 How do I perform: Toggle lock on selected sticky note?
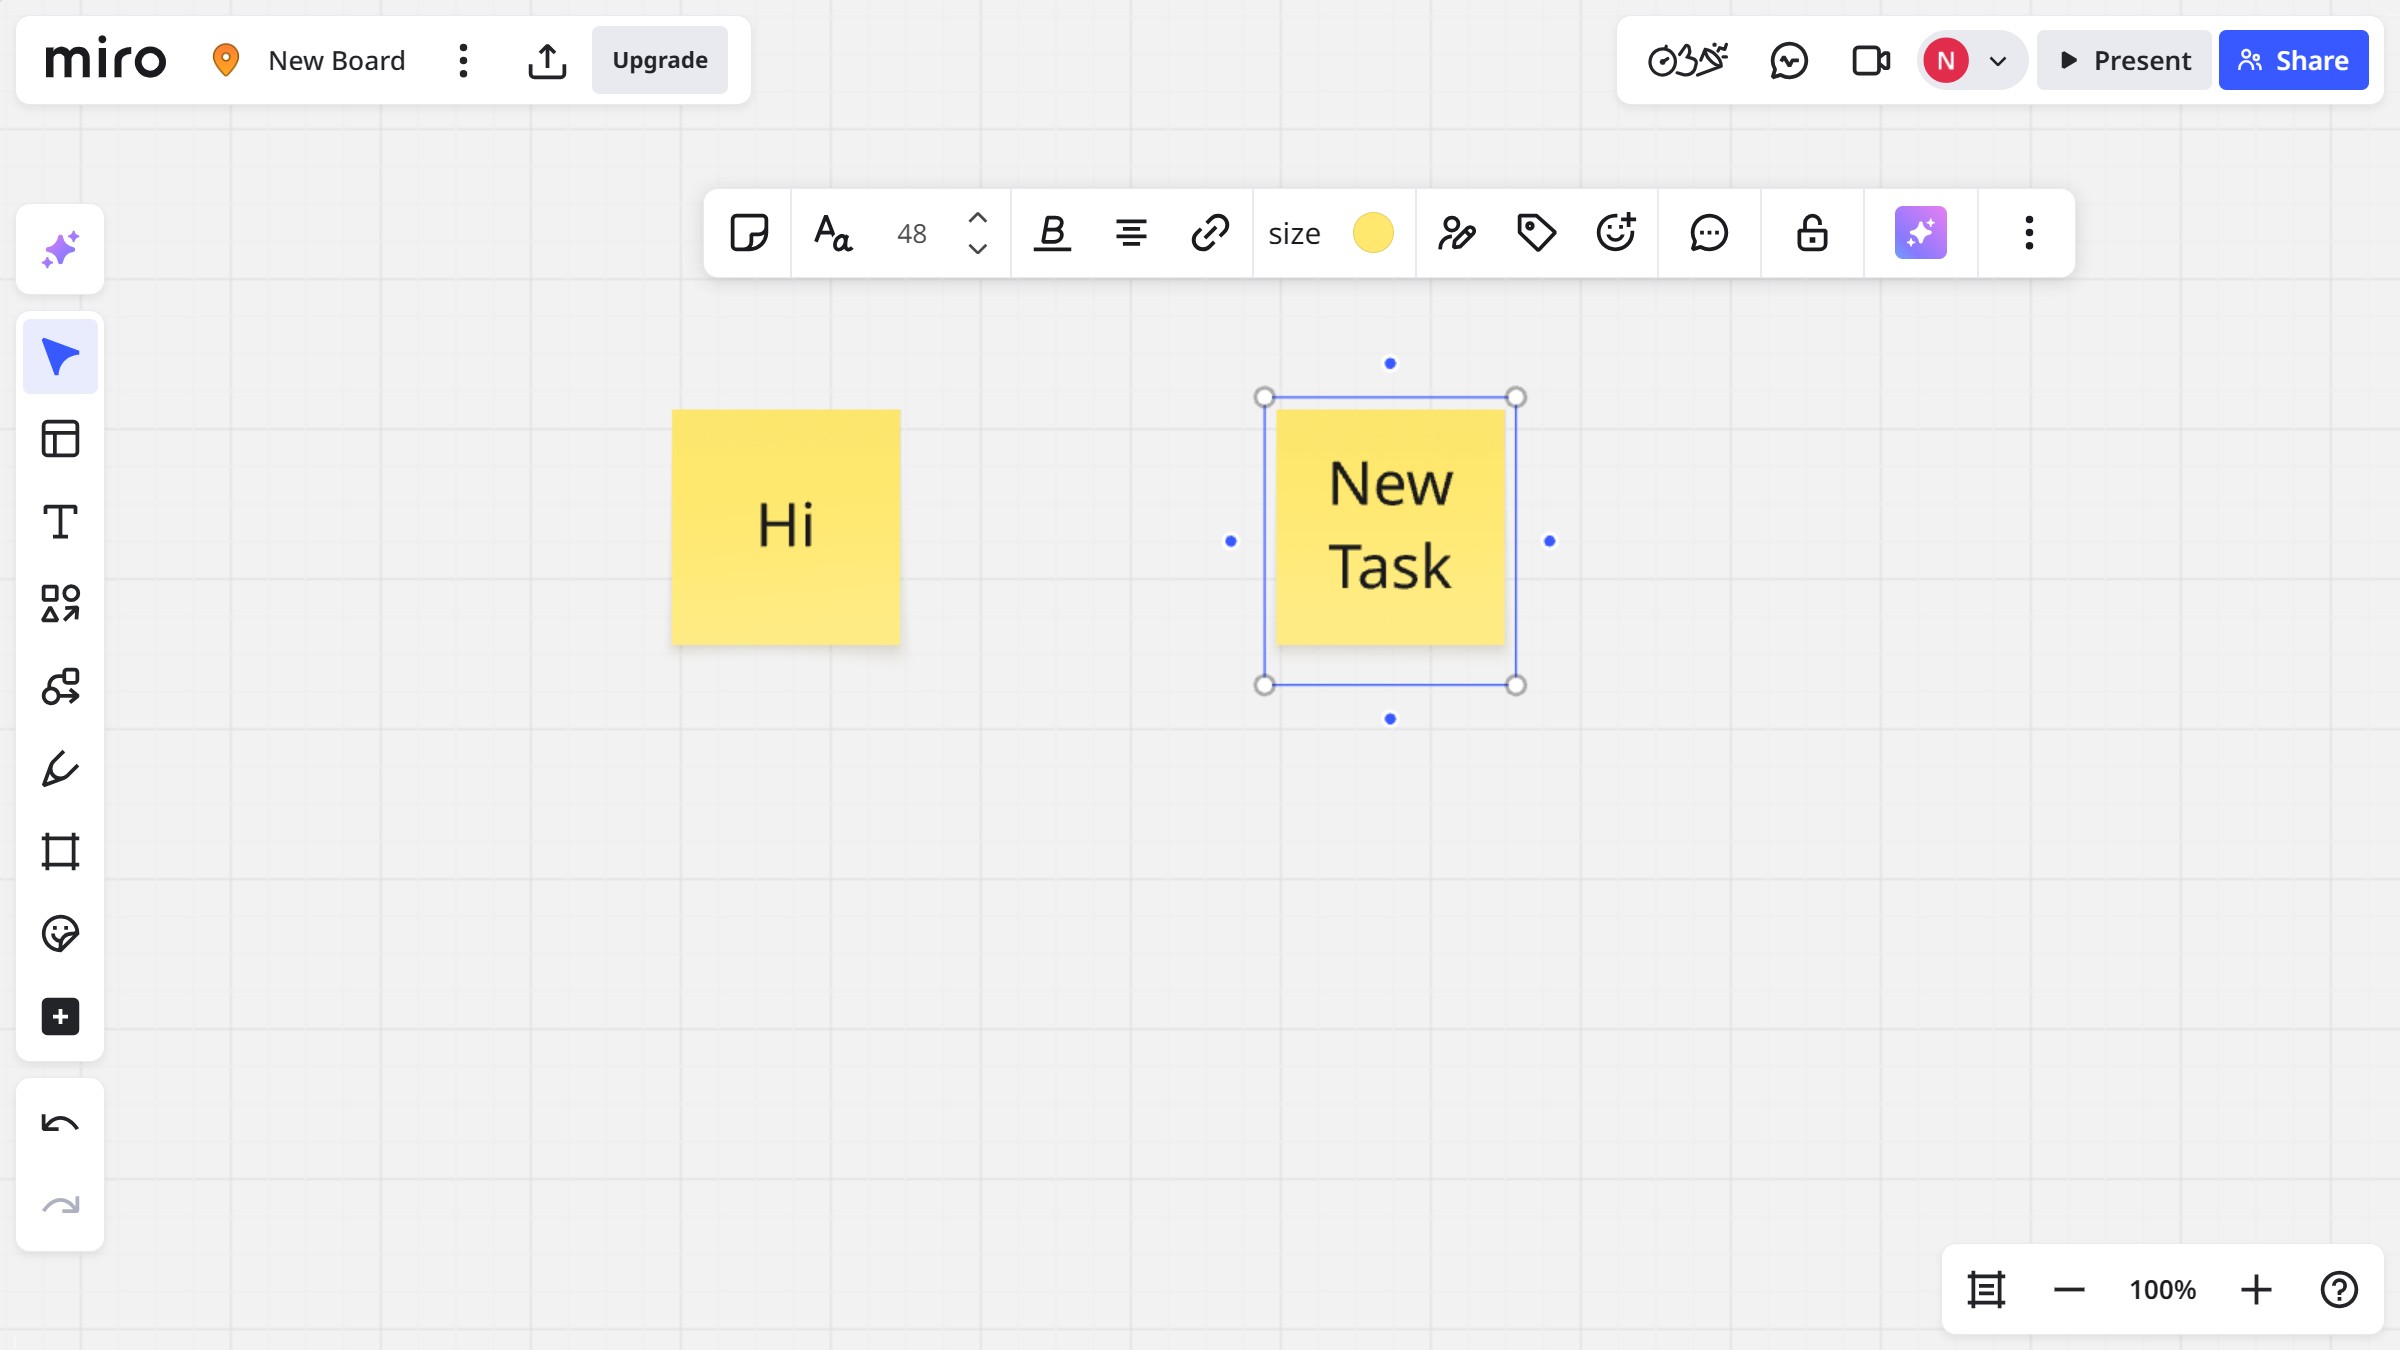click(x=1812, y=233)
